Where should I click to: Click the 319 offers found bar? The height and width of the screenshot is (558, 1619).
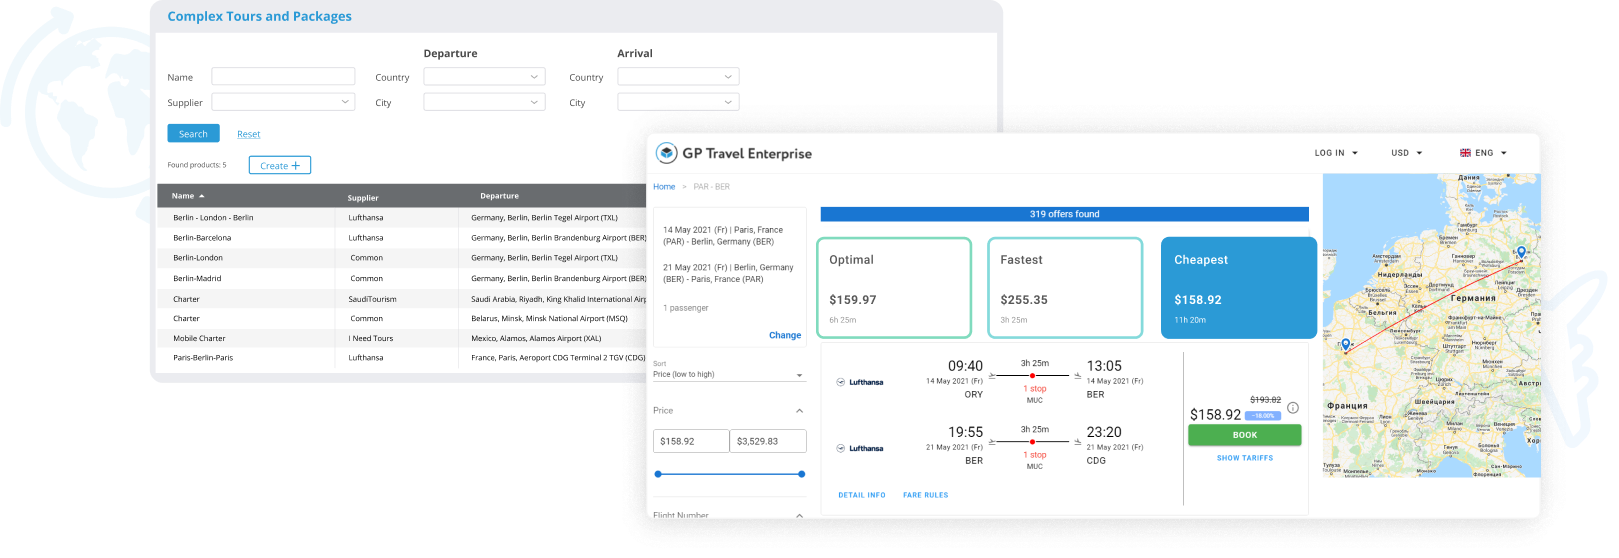(x=1064, y=214)
